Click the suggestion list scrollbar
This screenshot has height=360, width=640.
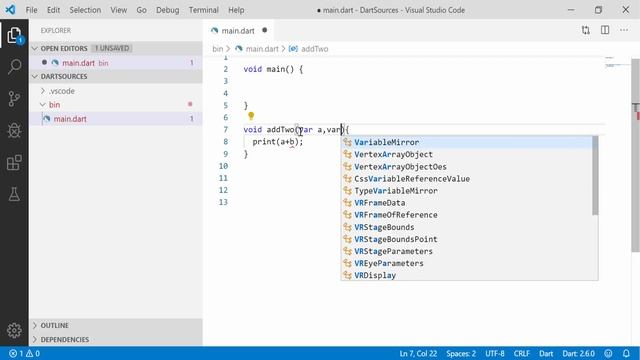tap(595, 176)
